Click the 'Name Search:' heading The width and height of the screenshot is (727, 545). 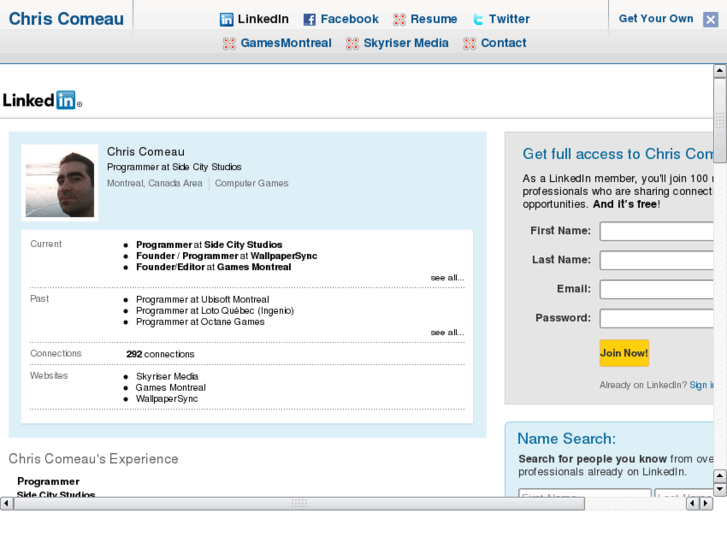(567, 438)
